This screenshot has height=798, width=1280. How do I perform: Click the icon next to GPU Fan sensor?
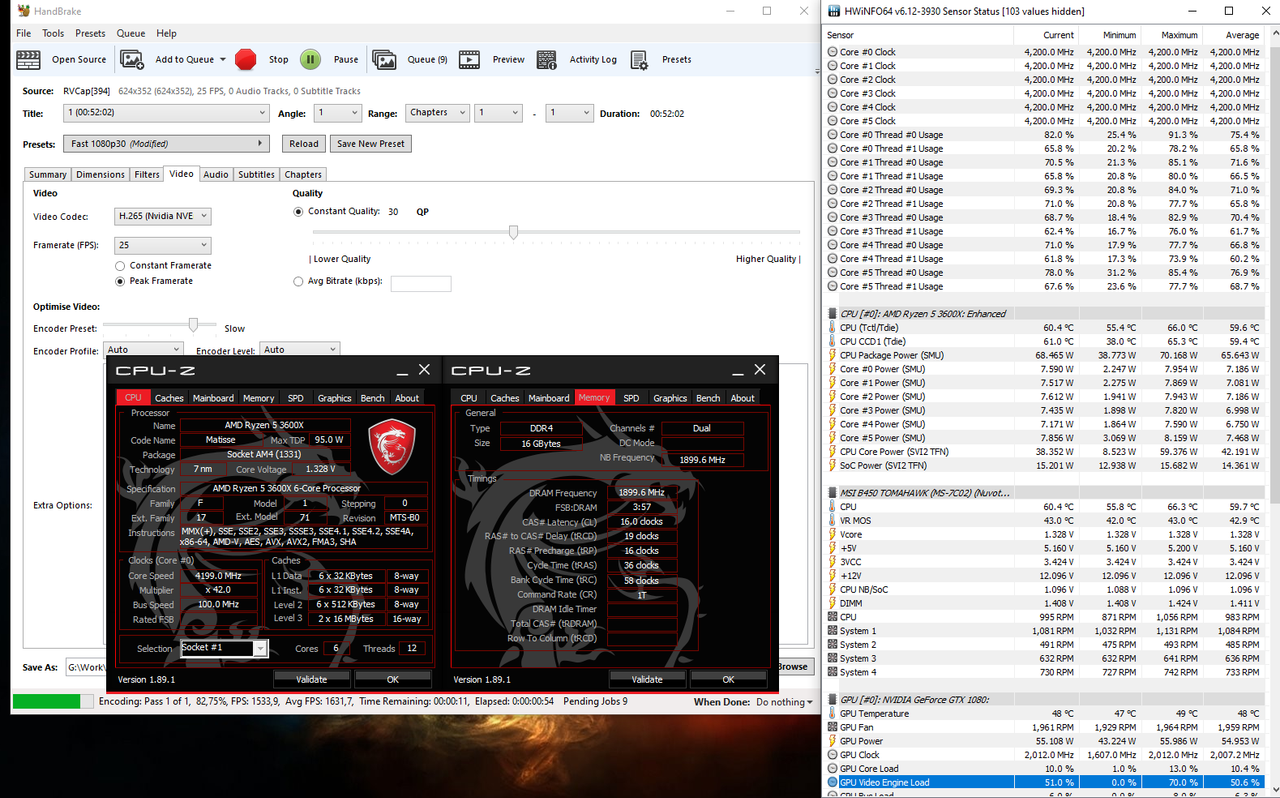[833, 727]
